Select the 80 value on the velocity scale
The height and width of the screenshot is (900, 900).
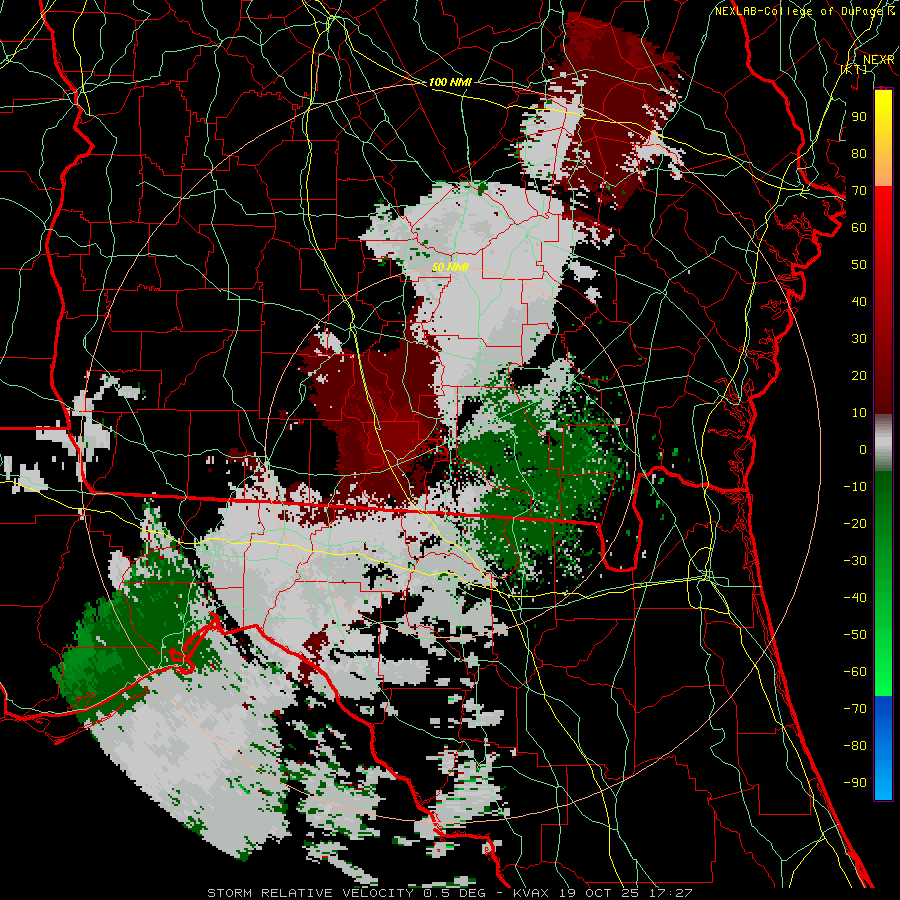point(859,153)
